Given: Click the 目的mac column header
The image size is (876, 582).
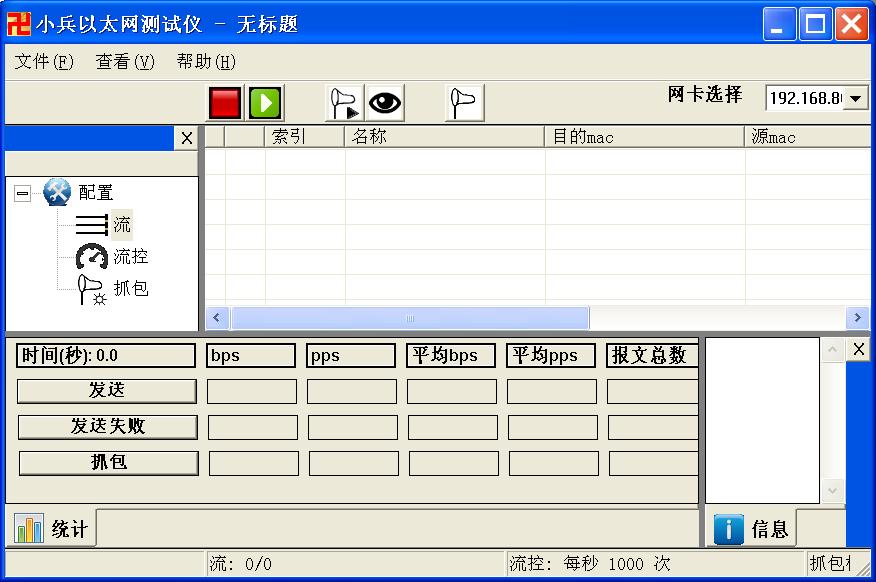Looking at the screenshot, I should (x=645, y=137).
